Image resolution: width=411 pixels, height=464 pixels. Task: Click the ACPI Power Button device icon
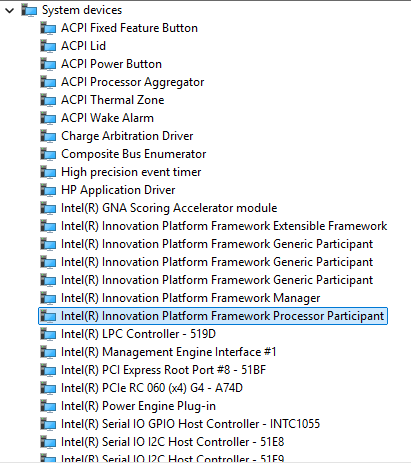48,64
